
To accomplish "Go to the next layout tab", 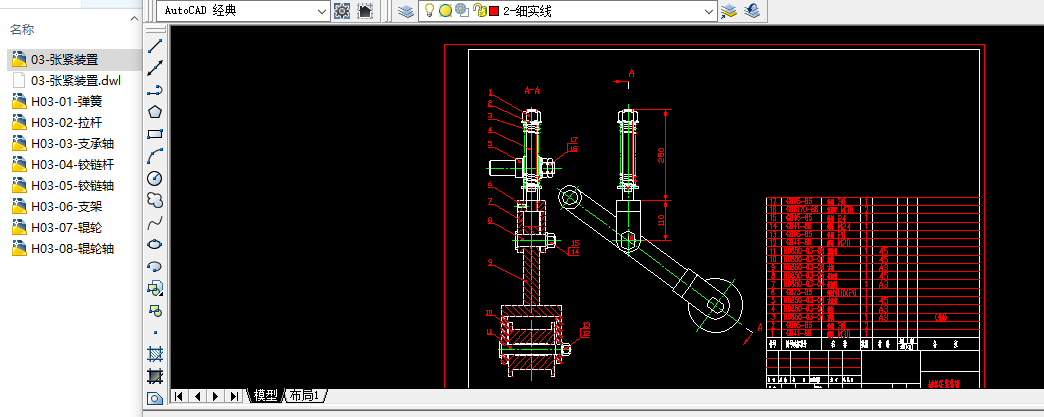I will coord(216,396).
